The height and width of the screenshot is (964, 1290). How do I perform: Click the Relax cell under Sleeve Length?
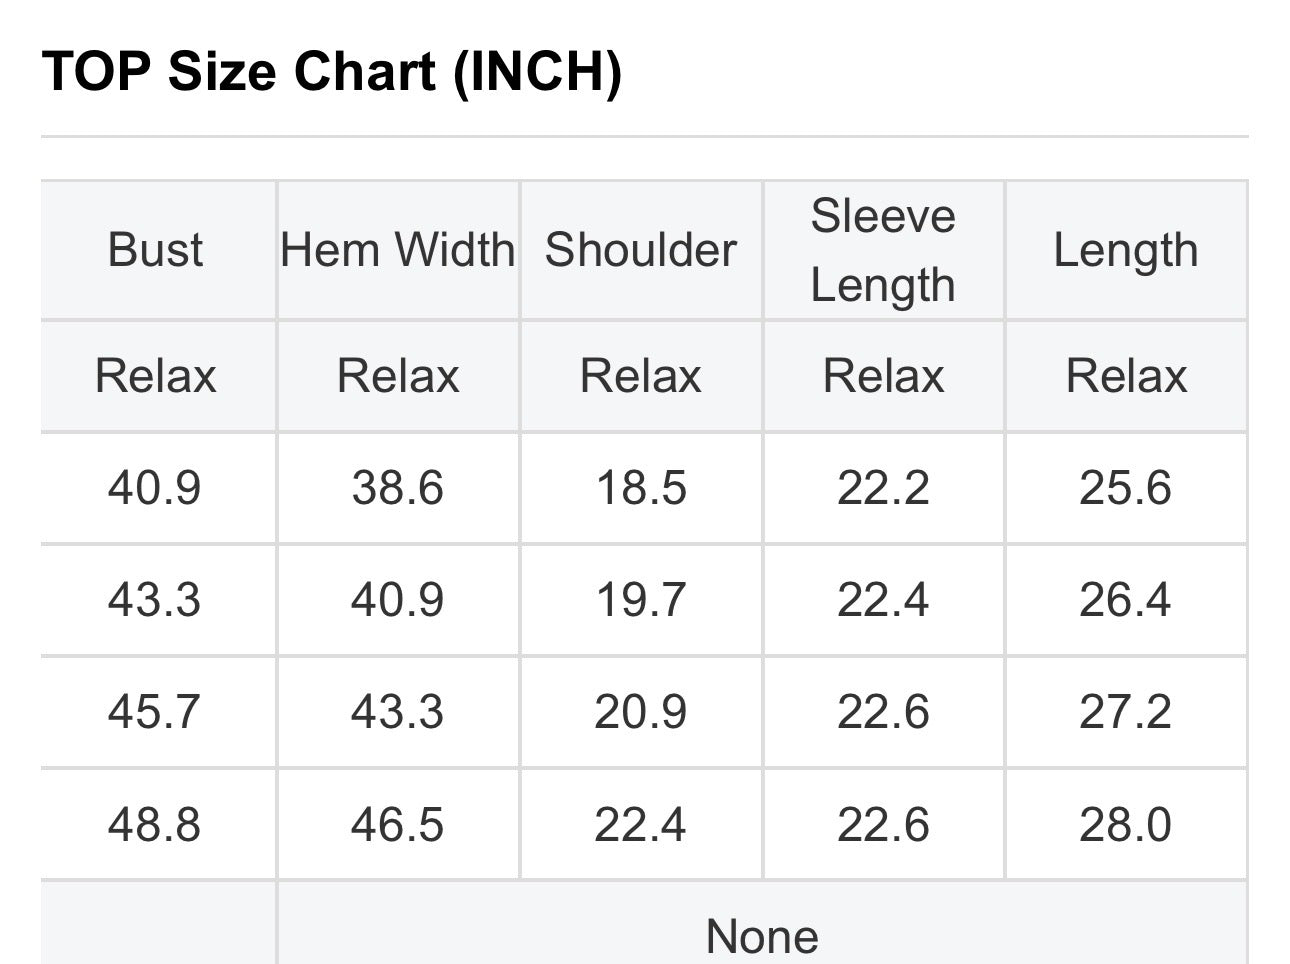[x=883, y=377]
